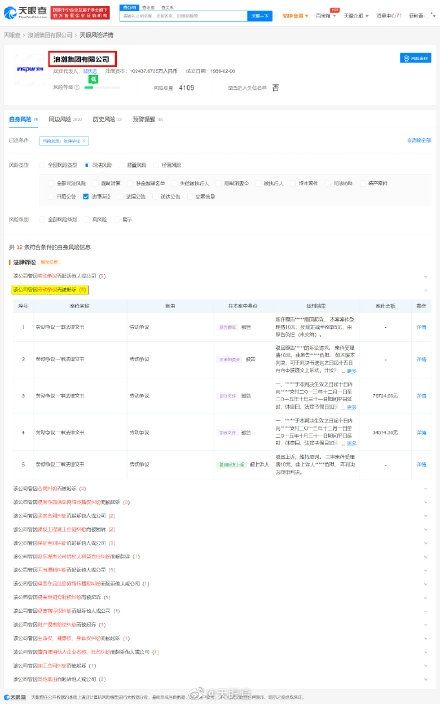This screenshot has height=704, width=440.
Task: Click the help icon next to 风险等级
Action: pos(77,87)
